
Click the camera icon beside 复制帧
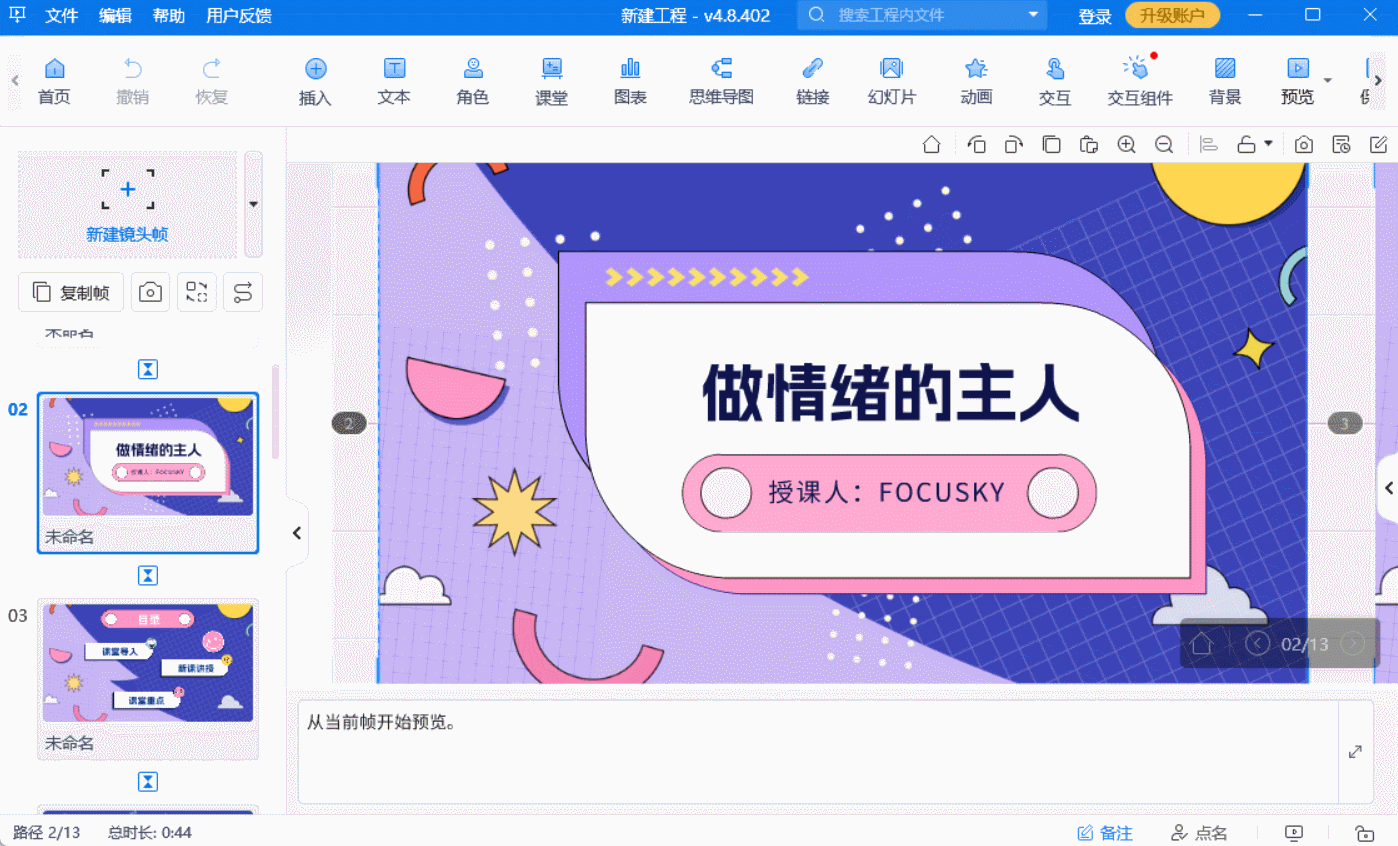(150, 292)
